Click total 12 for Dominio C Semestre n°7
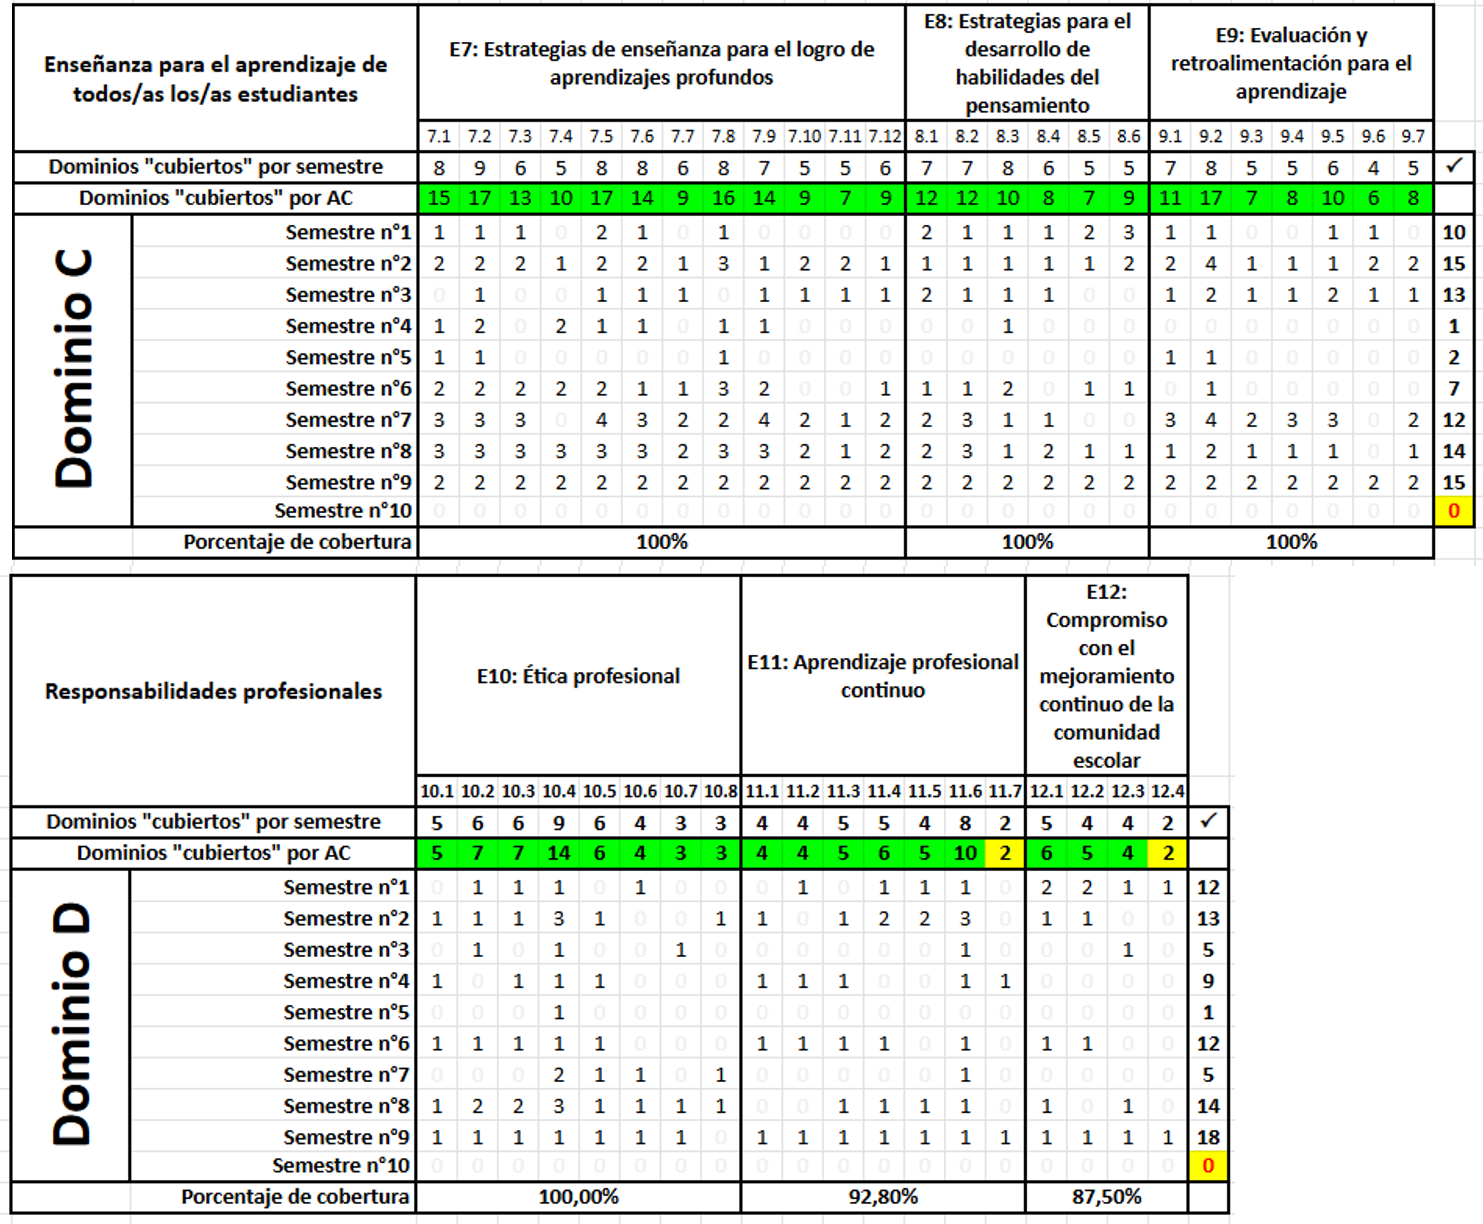Viewport: 1483px width, 1224px height. tap(1454, 420)
